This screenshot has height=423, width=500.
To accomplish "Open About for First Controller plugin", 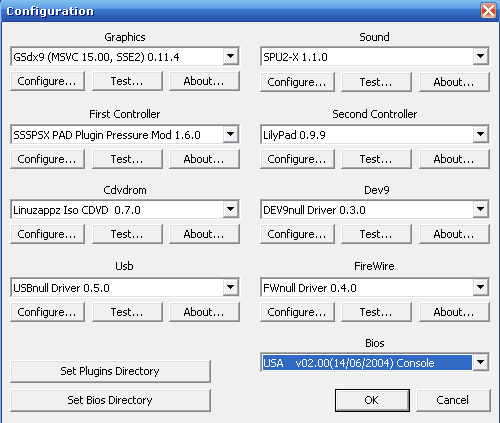I will 204,159.
